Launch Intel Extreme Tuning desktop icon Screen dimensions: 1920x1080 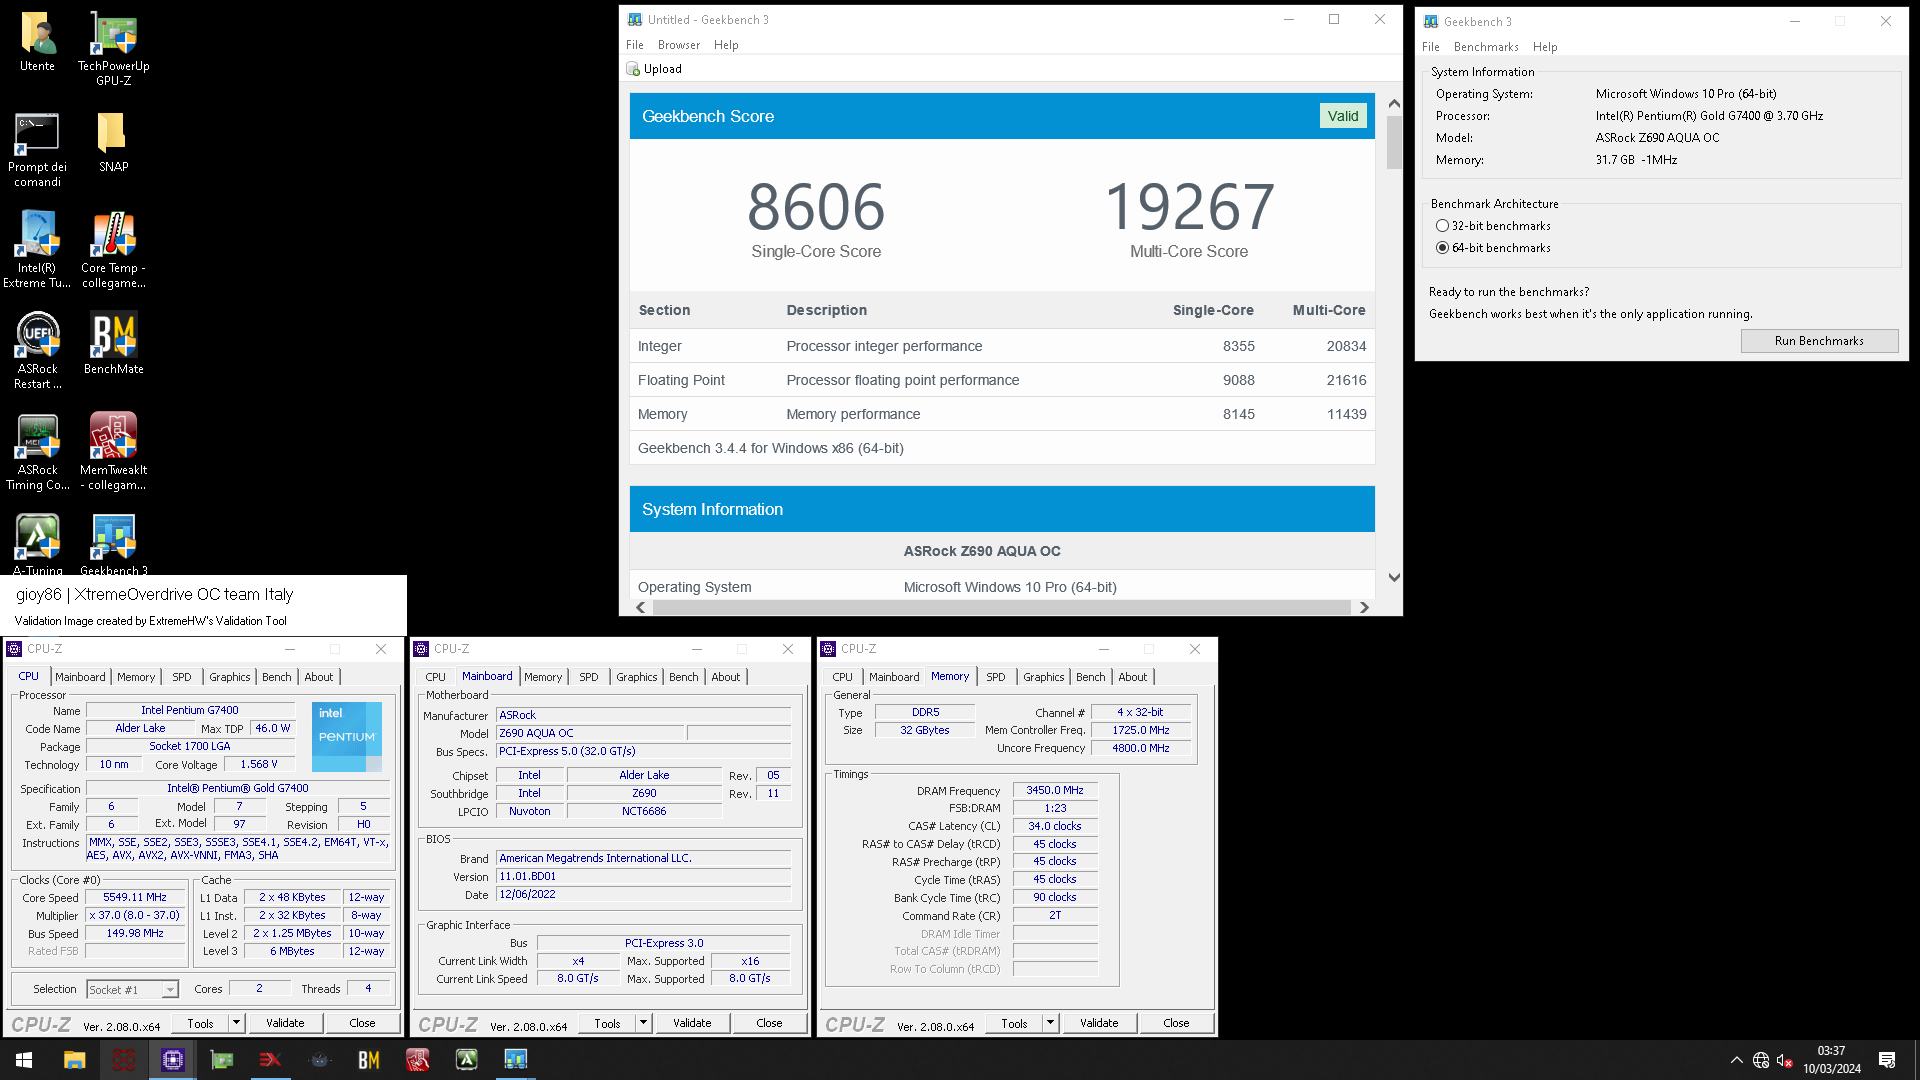[x=38, y=250]
